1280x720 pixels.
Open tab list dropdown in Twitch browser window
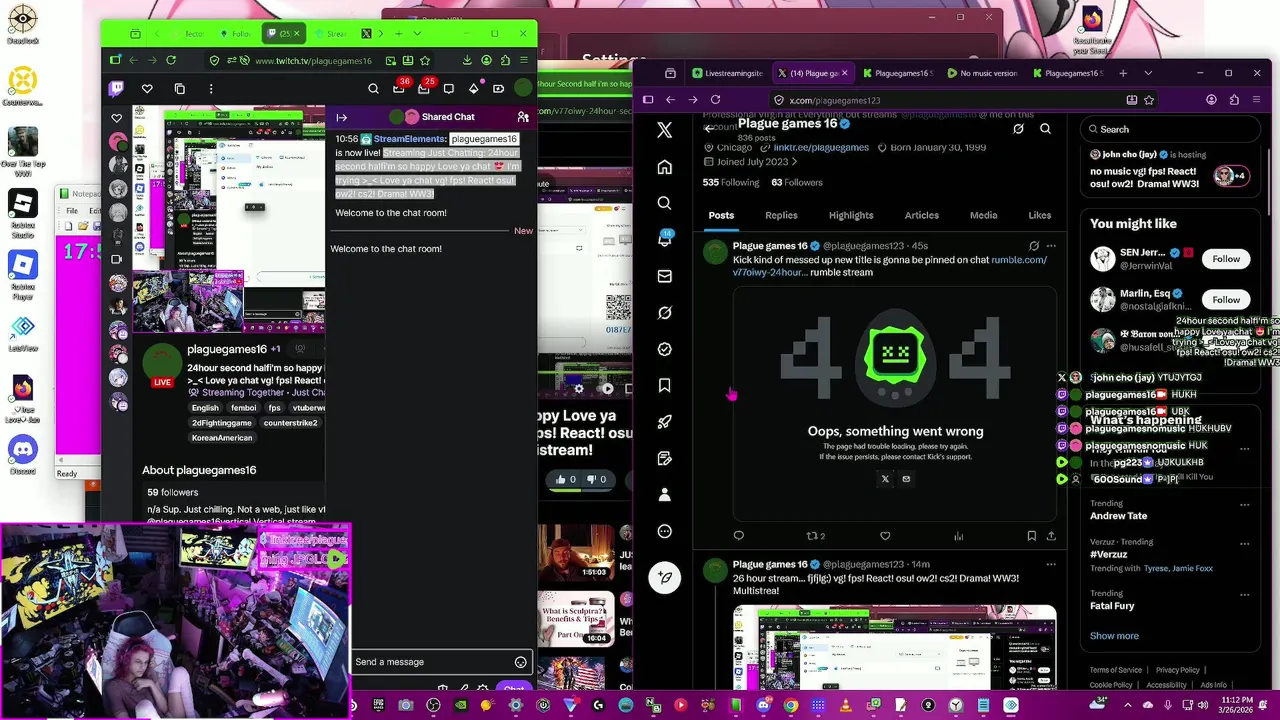(419, 33)
